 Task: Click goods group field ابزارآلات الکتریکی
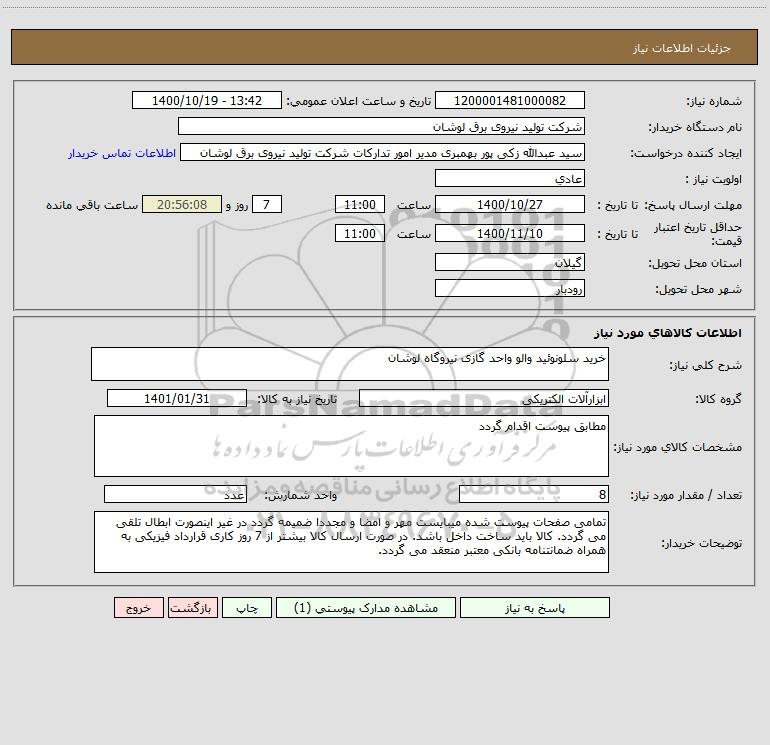tap(484, 398)
